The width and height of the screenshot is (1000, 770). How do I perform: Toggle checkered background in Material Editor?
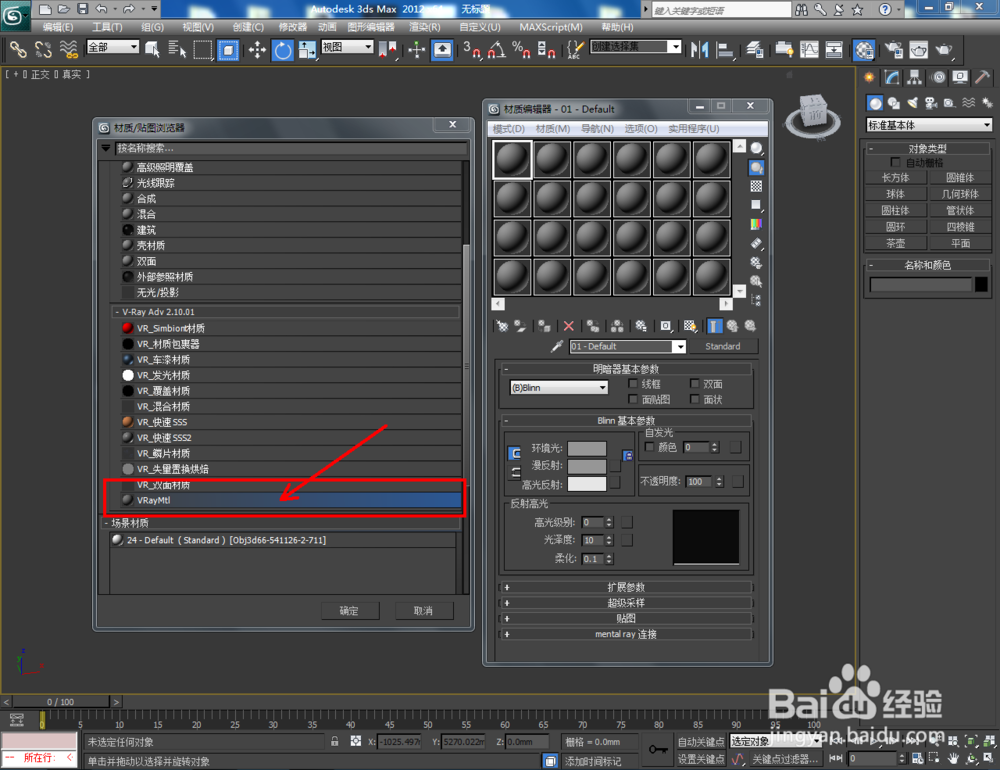point(756,186)
